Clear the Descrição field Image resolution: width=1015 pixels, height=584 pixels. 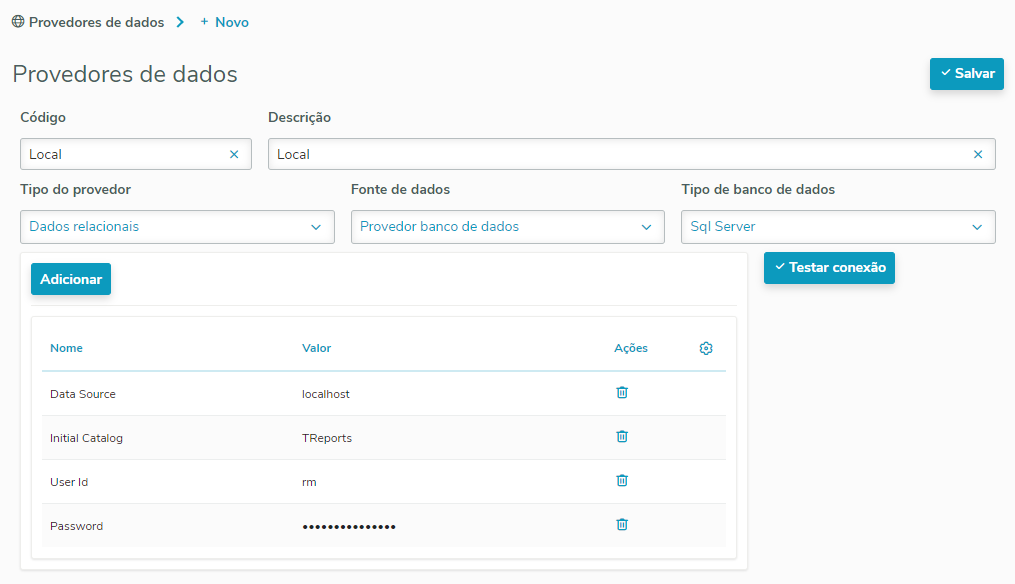click(978, 154)
